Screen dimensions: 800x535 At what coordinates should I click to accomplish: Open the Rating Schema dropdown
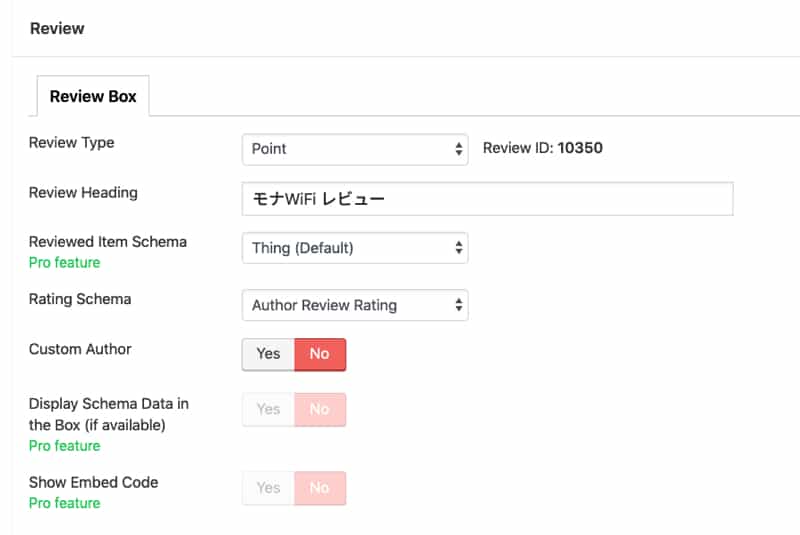(355, 305)
